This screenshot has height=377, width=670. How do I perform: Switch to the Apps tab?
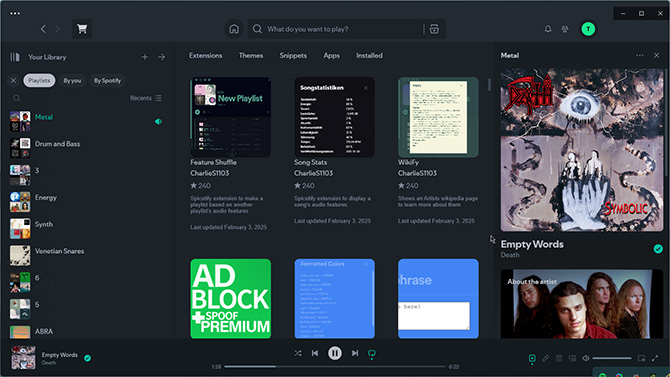point(332,56)
